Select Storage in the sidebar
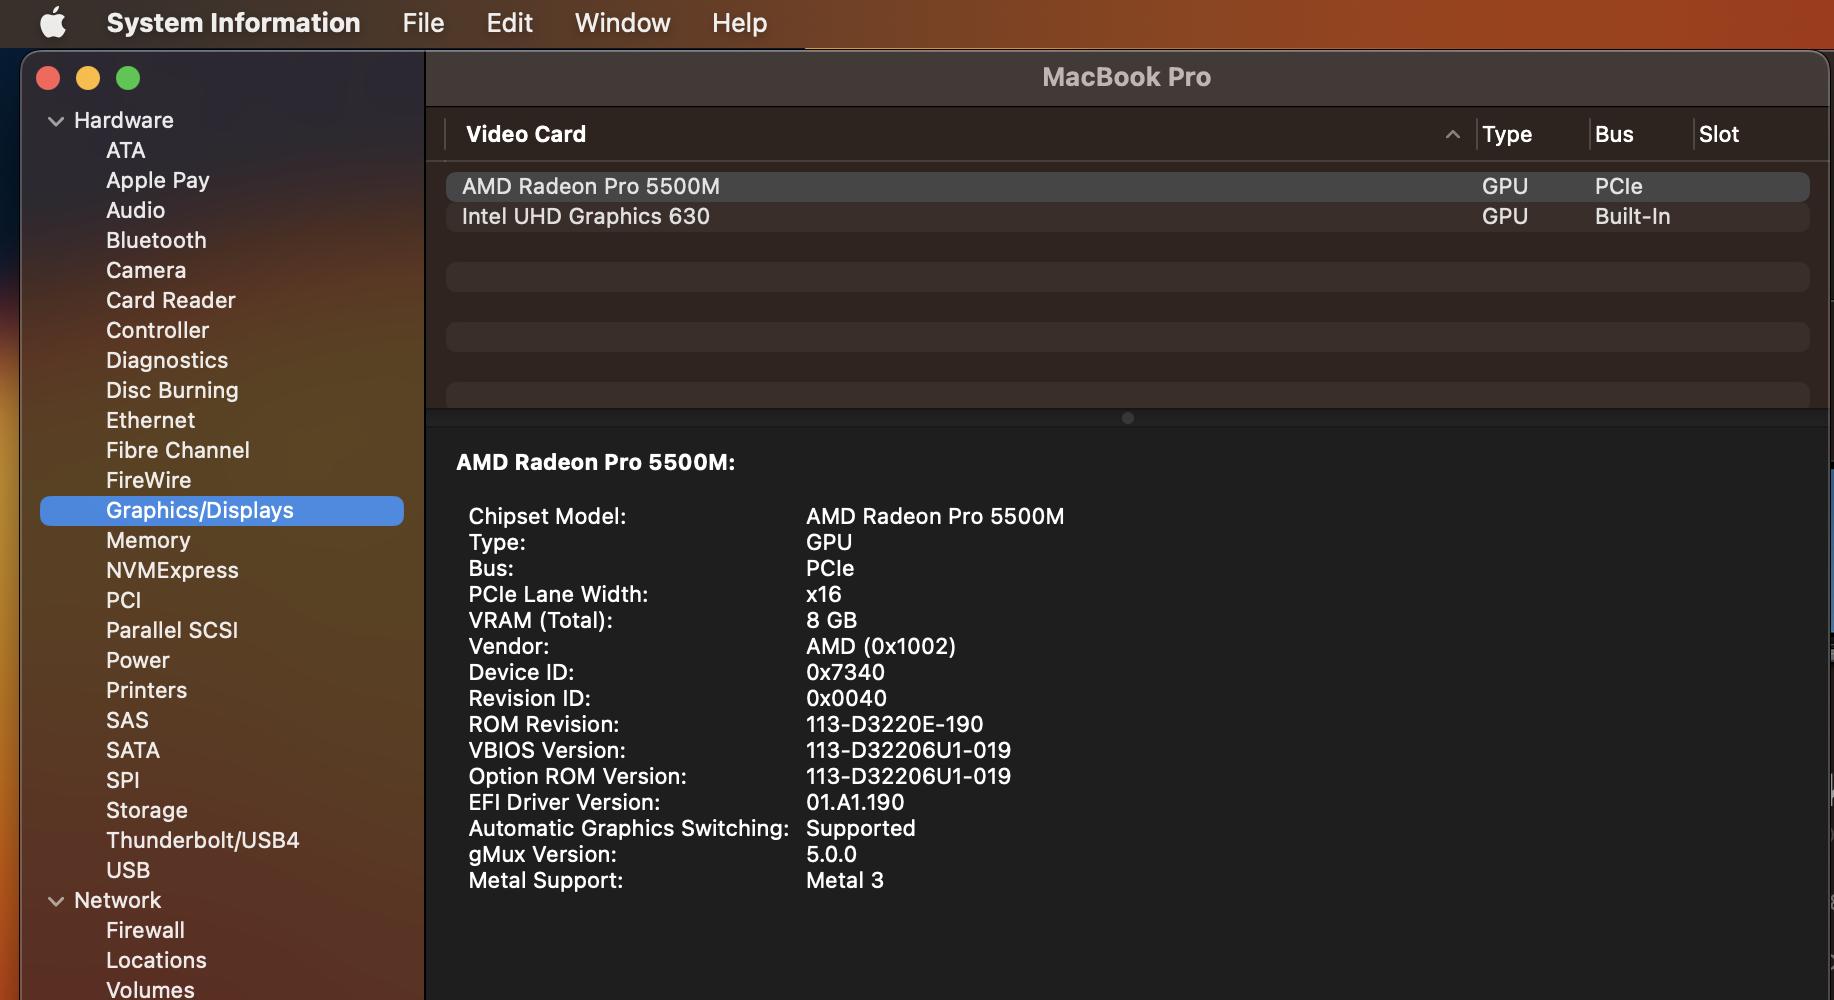This screenshot has width=1834, height=1000. 147,811
